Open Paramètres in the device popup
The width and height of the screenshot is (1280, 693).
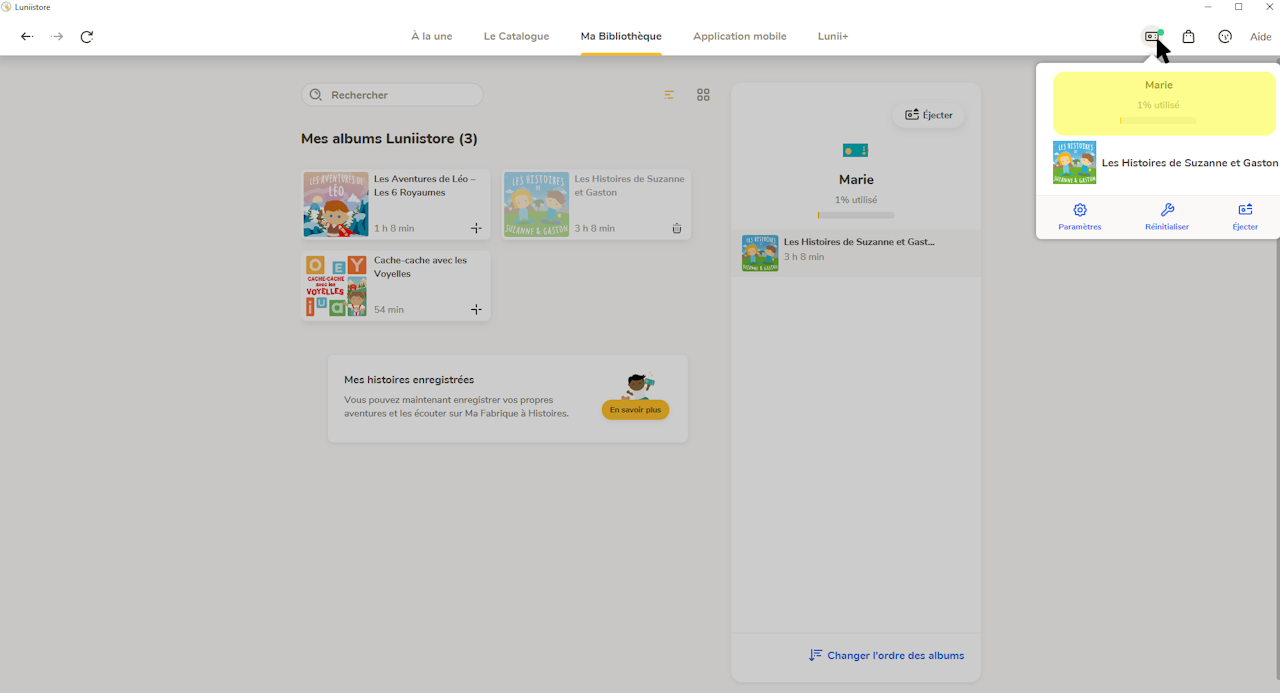[x=1080, y=217]
